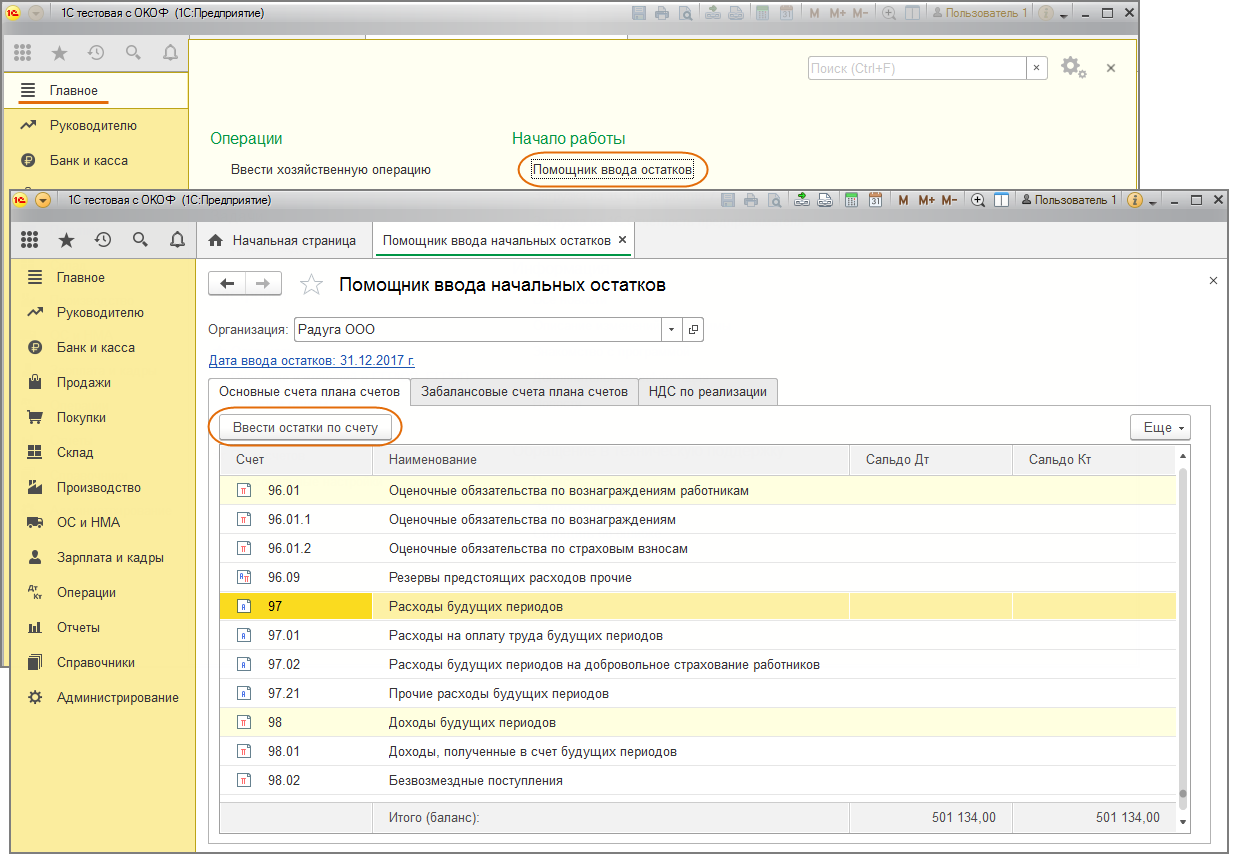The height and width of the screenshot is (855, 1233).
Task: Expand the Организация dropdown list
Action: pyautogui.click(x=671, y=329)
